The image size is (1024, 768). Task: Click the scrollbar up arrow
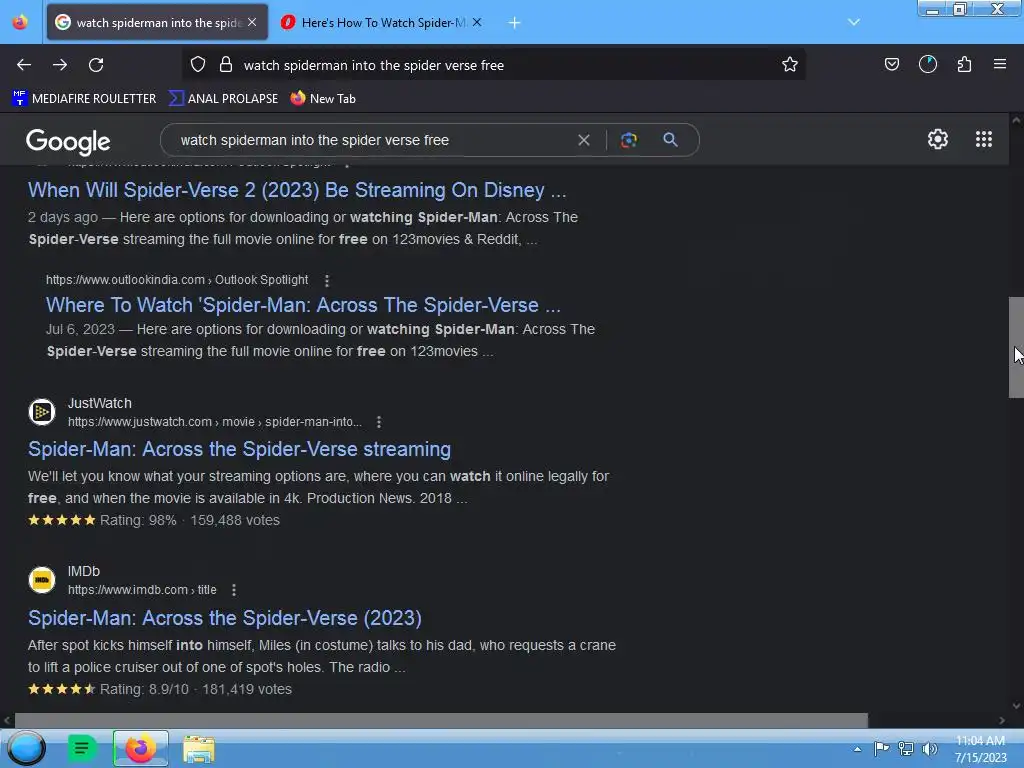click(1016, 120)
